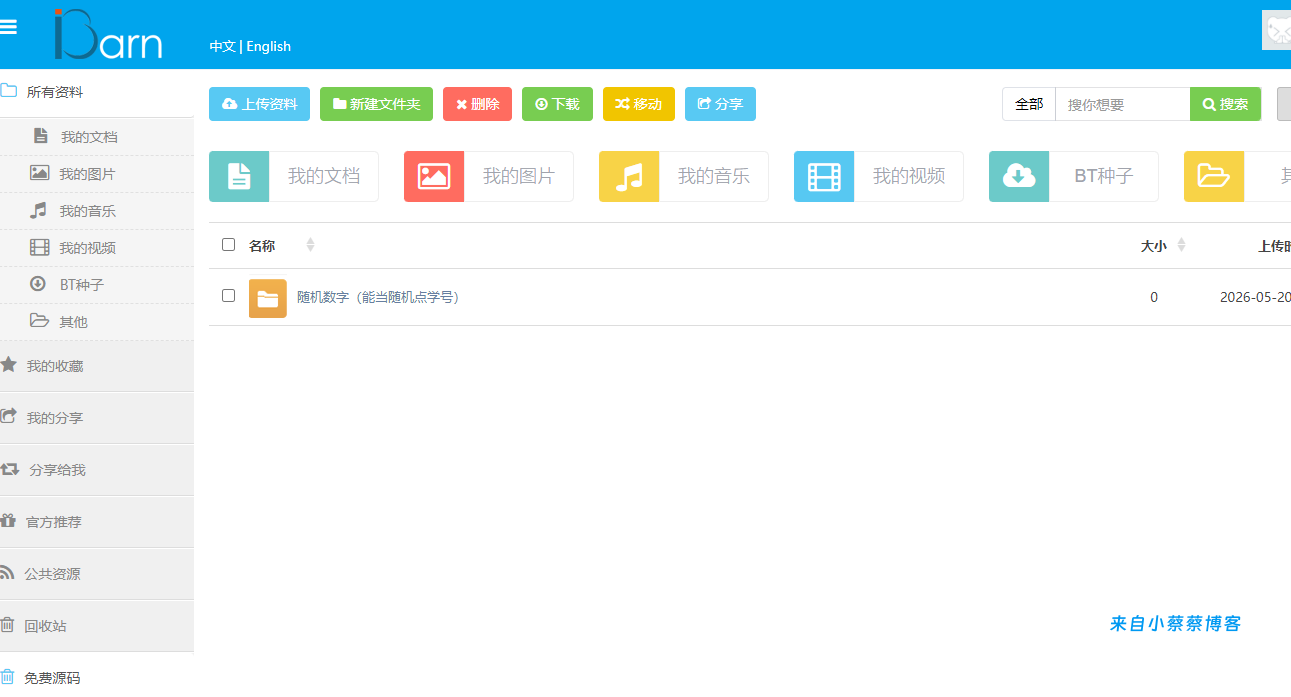This screenshot has width=1291, height=697.
Task: Check the box for the 随机数字 folder row
Action: tap(228, 295)
